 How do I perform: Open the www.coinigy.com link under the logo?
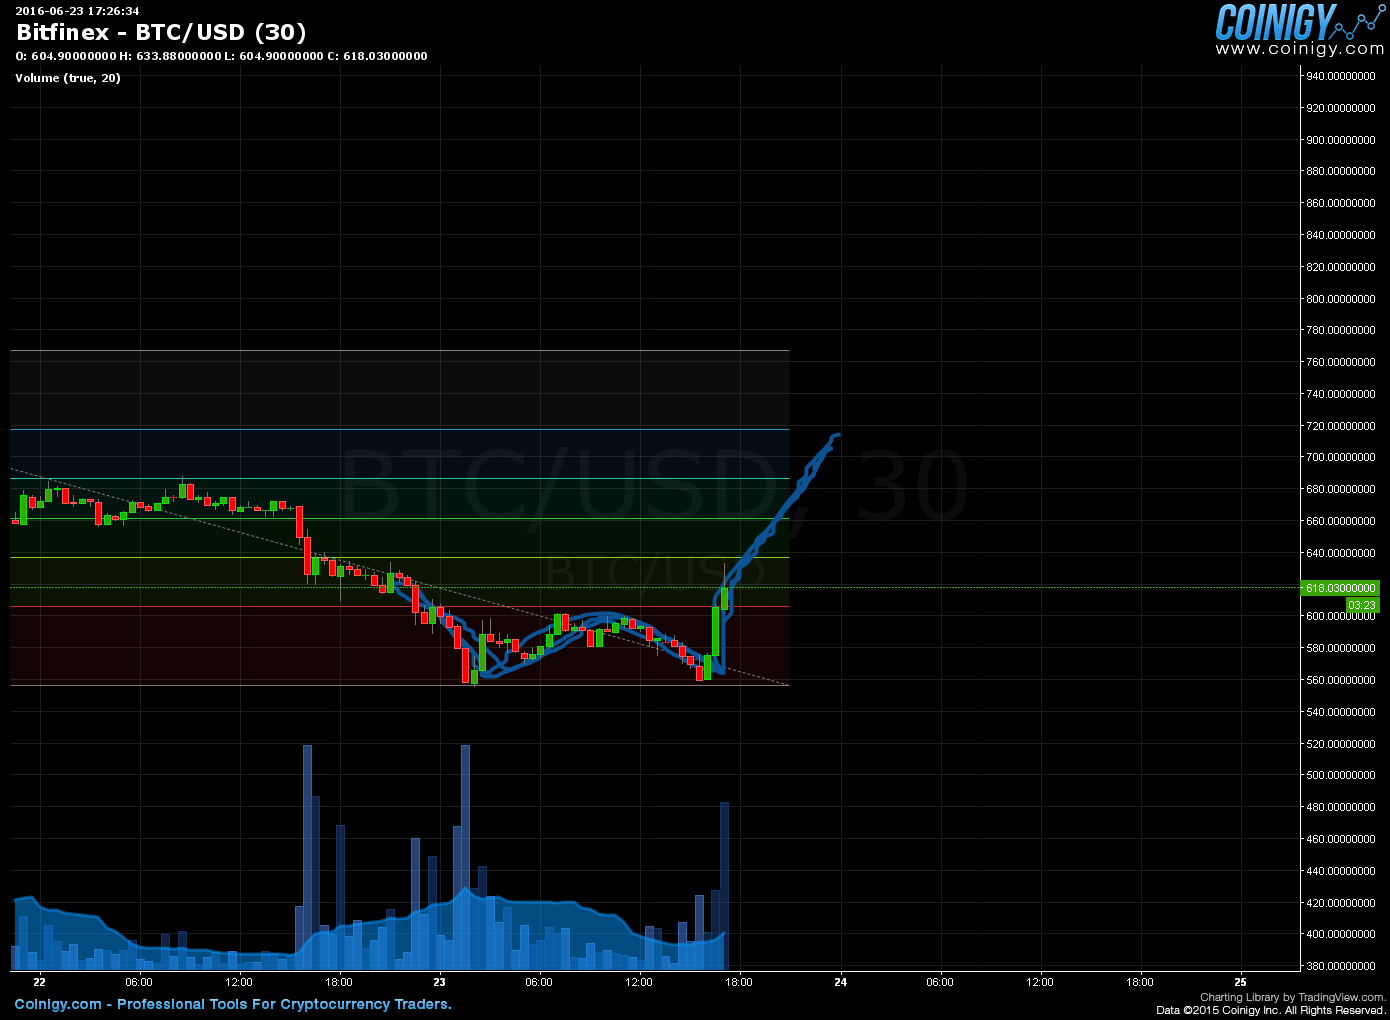point(1299,49)
